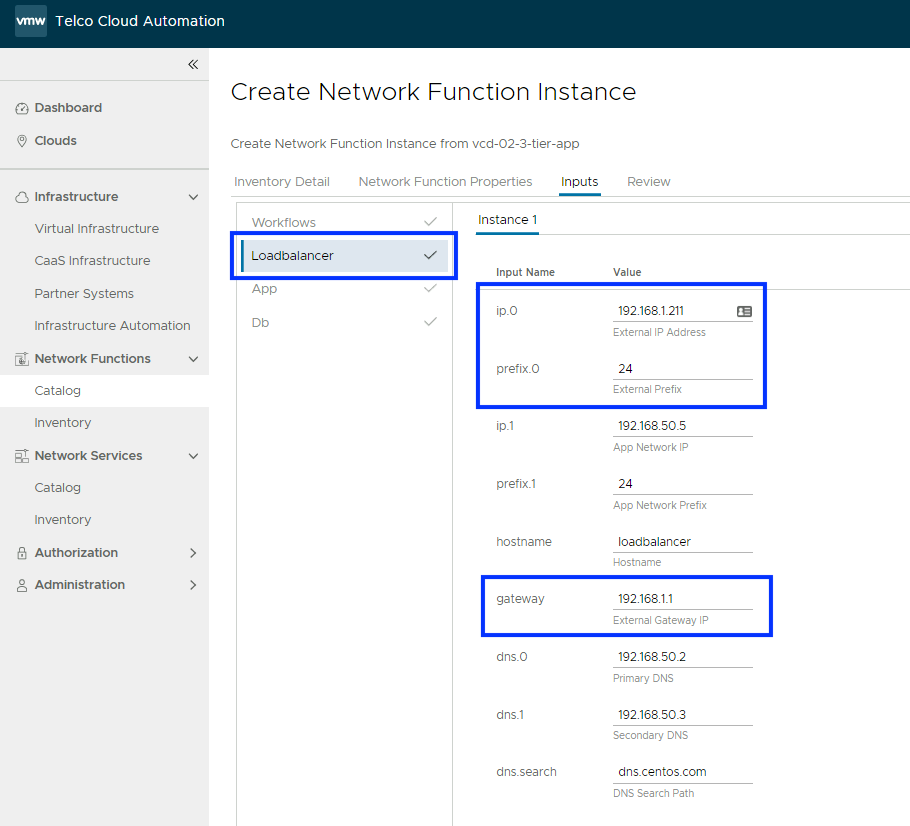Click the contact card icon in ip.0 field
The image size is (910, 826).
[743, 311]
